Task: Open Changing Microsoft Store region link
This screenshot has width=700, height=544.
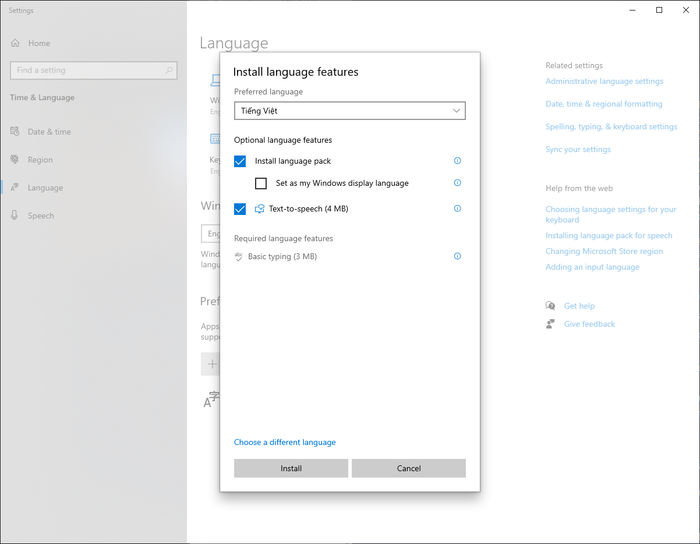Action: click(x=604, y=251)
